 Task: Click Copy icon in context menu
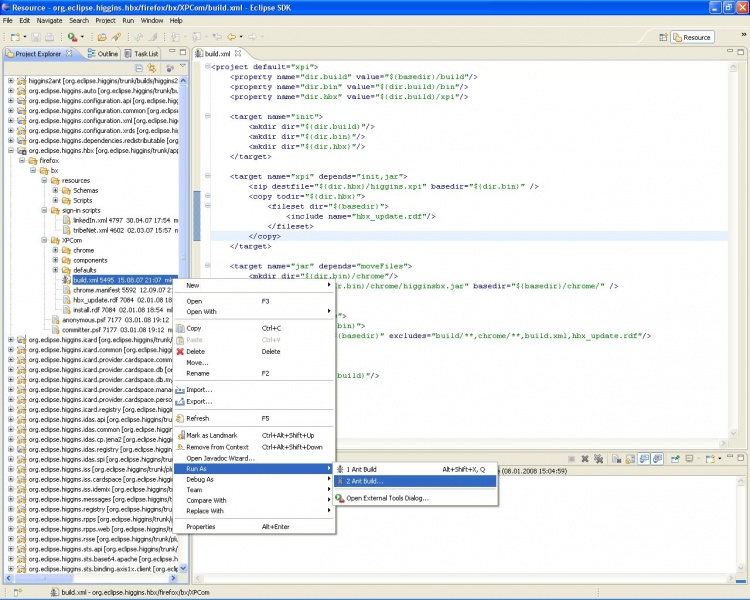point(180,328)
